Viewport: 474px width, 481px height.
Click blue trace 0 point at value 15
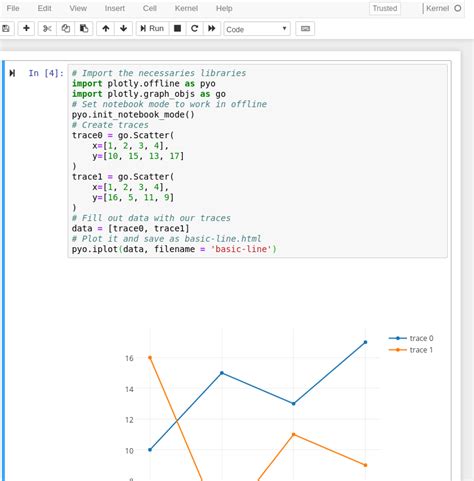coord(222,373)
